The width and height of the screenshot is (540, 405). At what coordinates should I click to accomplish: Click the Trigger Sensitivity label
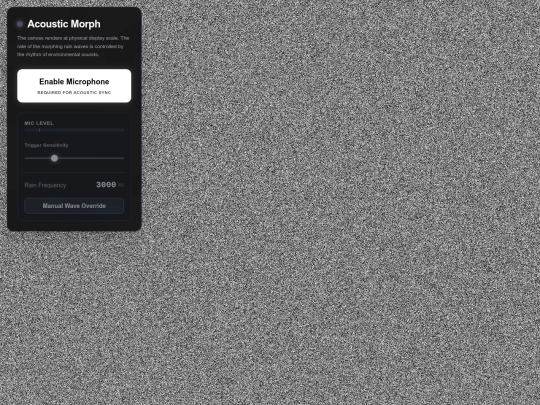[46, 145]
